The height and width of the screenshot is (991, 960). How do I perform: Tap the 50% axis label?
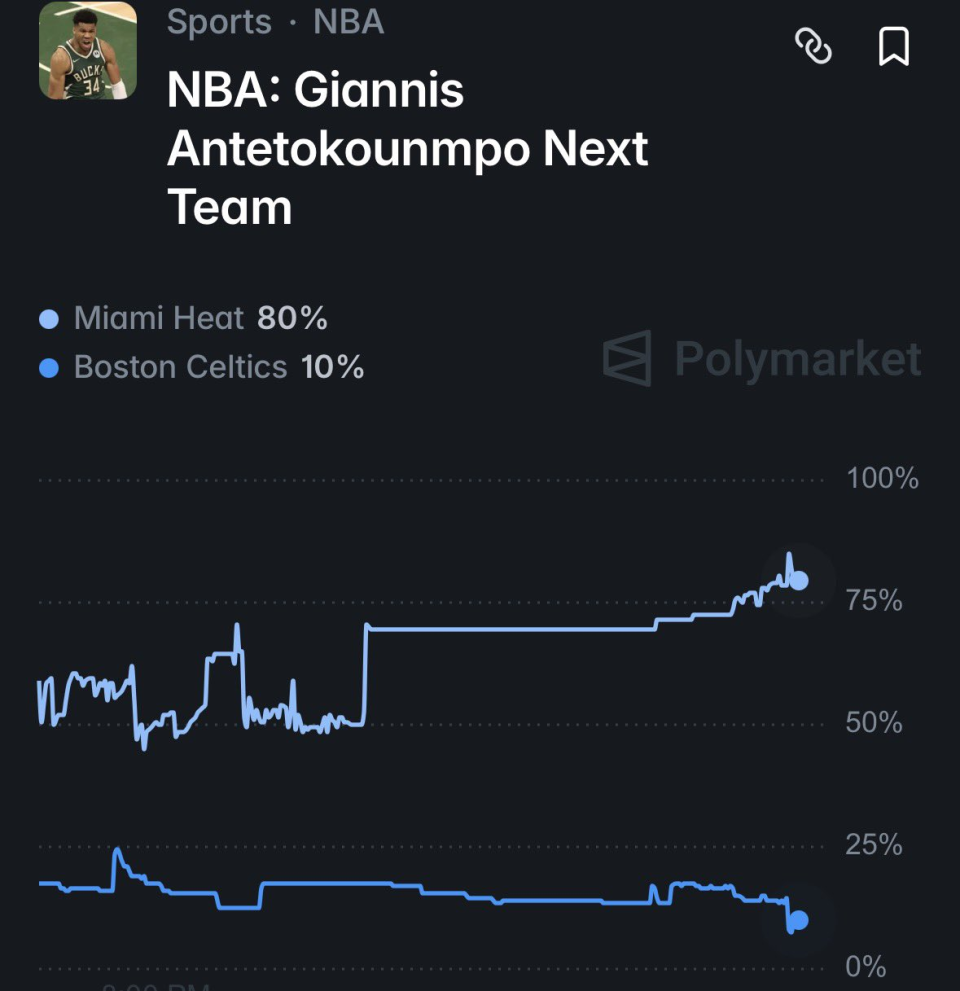point(874,722)
